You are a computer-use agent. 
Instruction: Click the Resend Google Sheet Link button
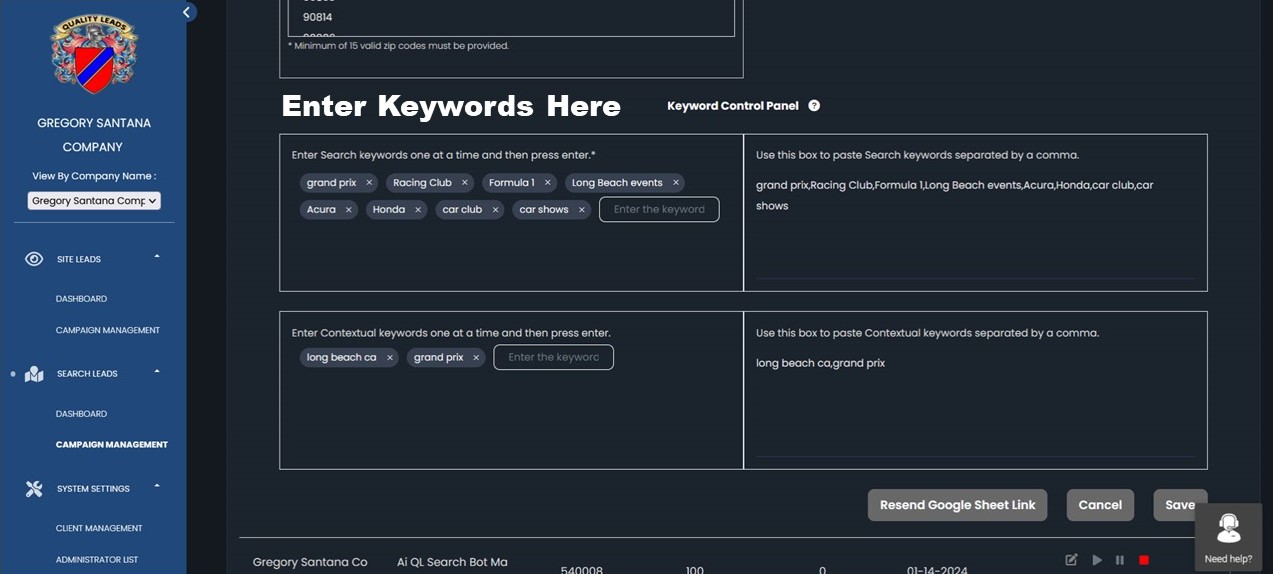point(957,505)
